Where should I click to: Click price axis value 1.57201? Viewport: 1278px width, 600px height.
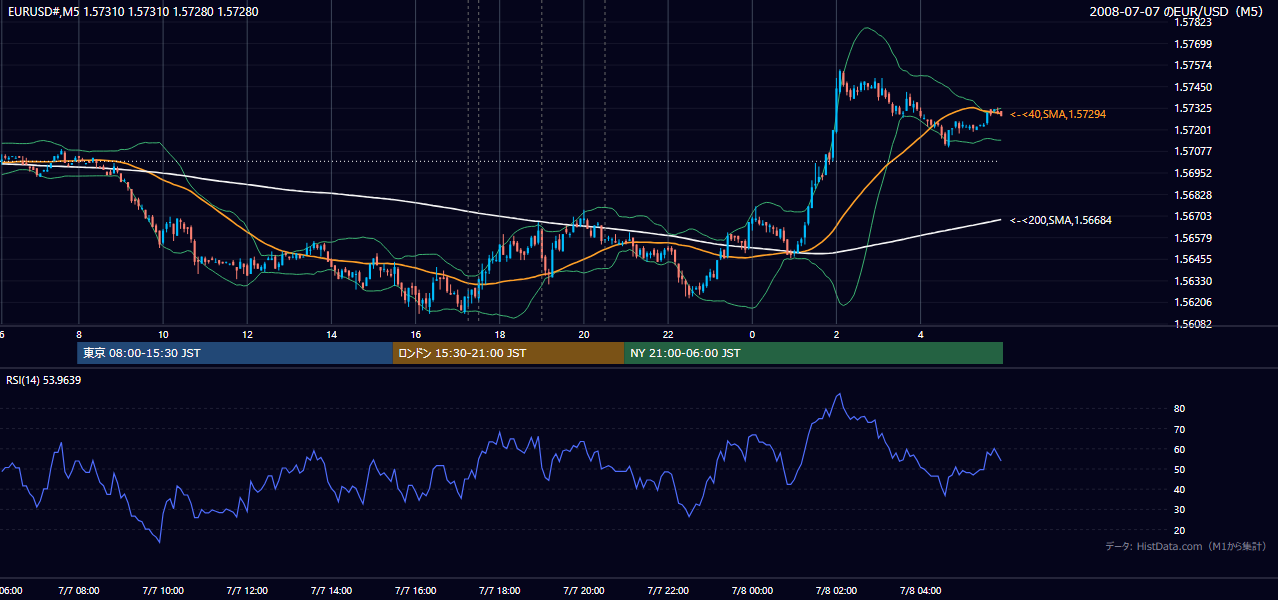[1194, 130]
